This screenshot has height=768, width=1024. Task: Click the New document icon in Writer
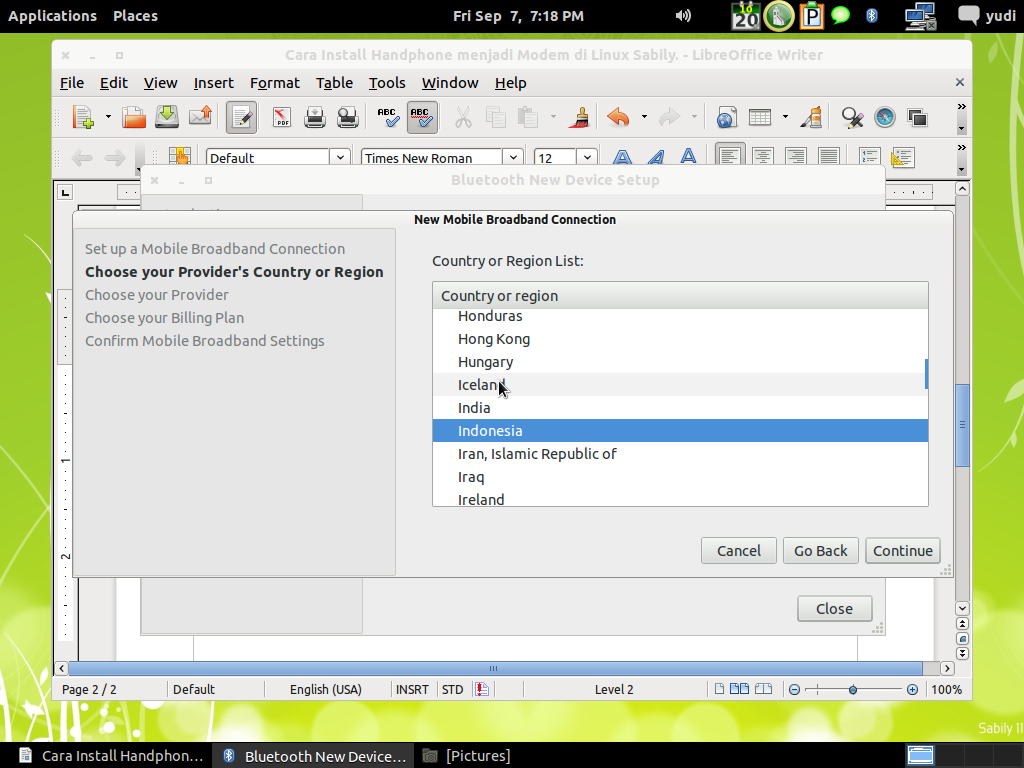click(x=83, y=118)
